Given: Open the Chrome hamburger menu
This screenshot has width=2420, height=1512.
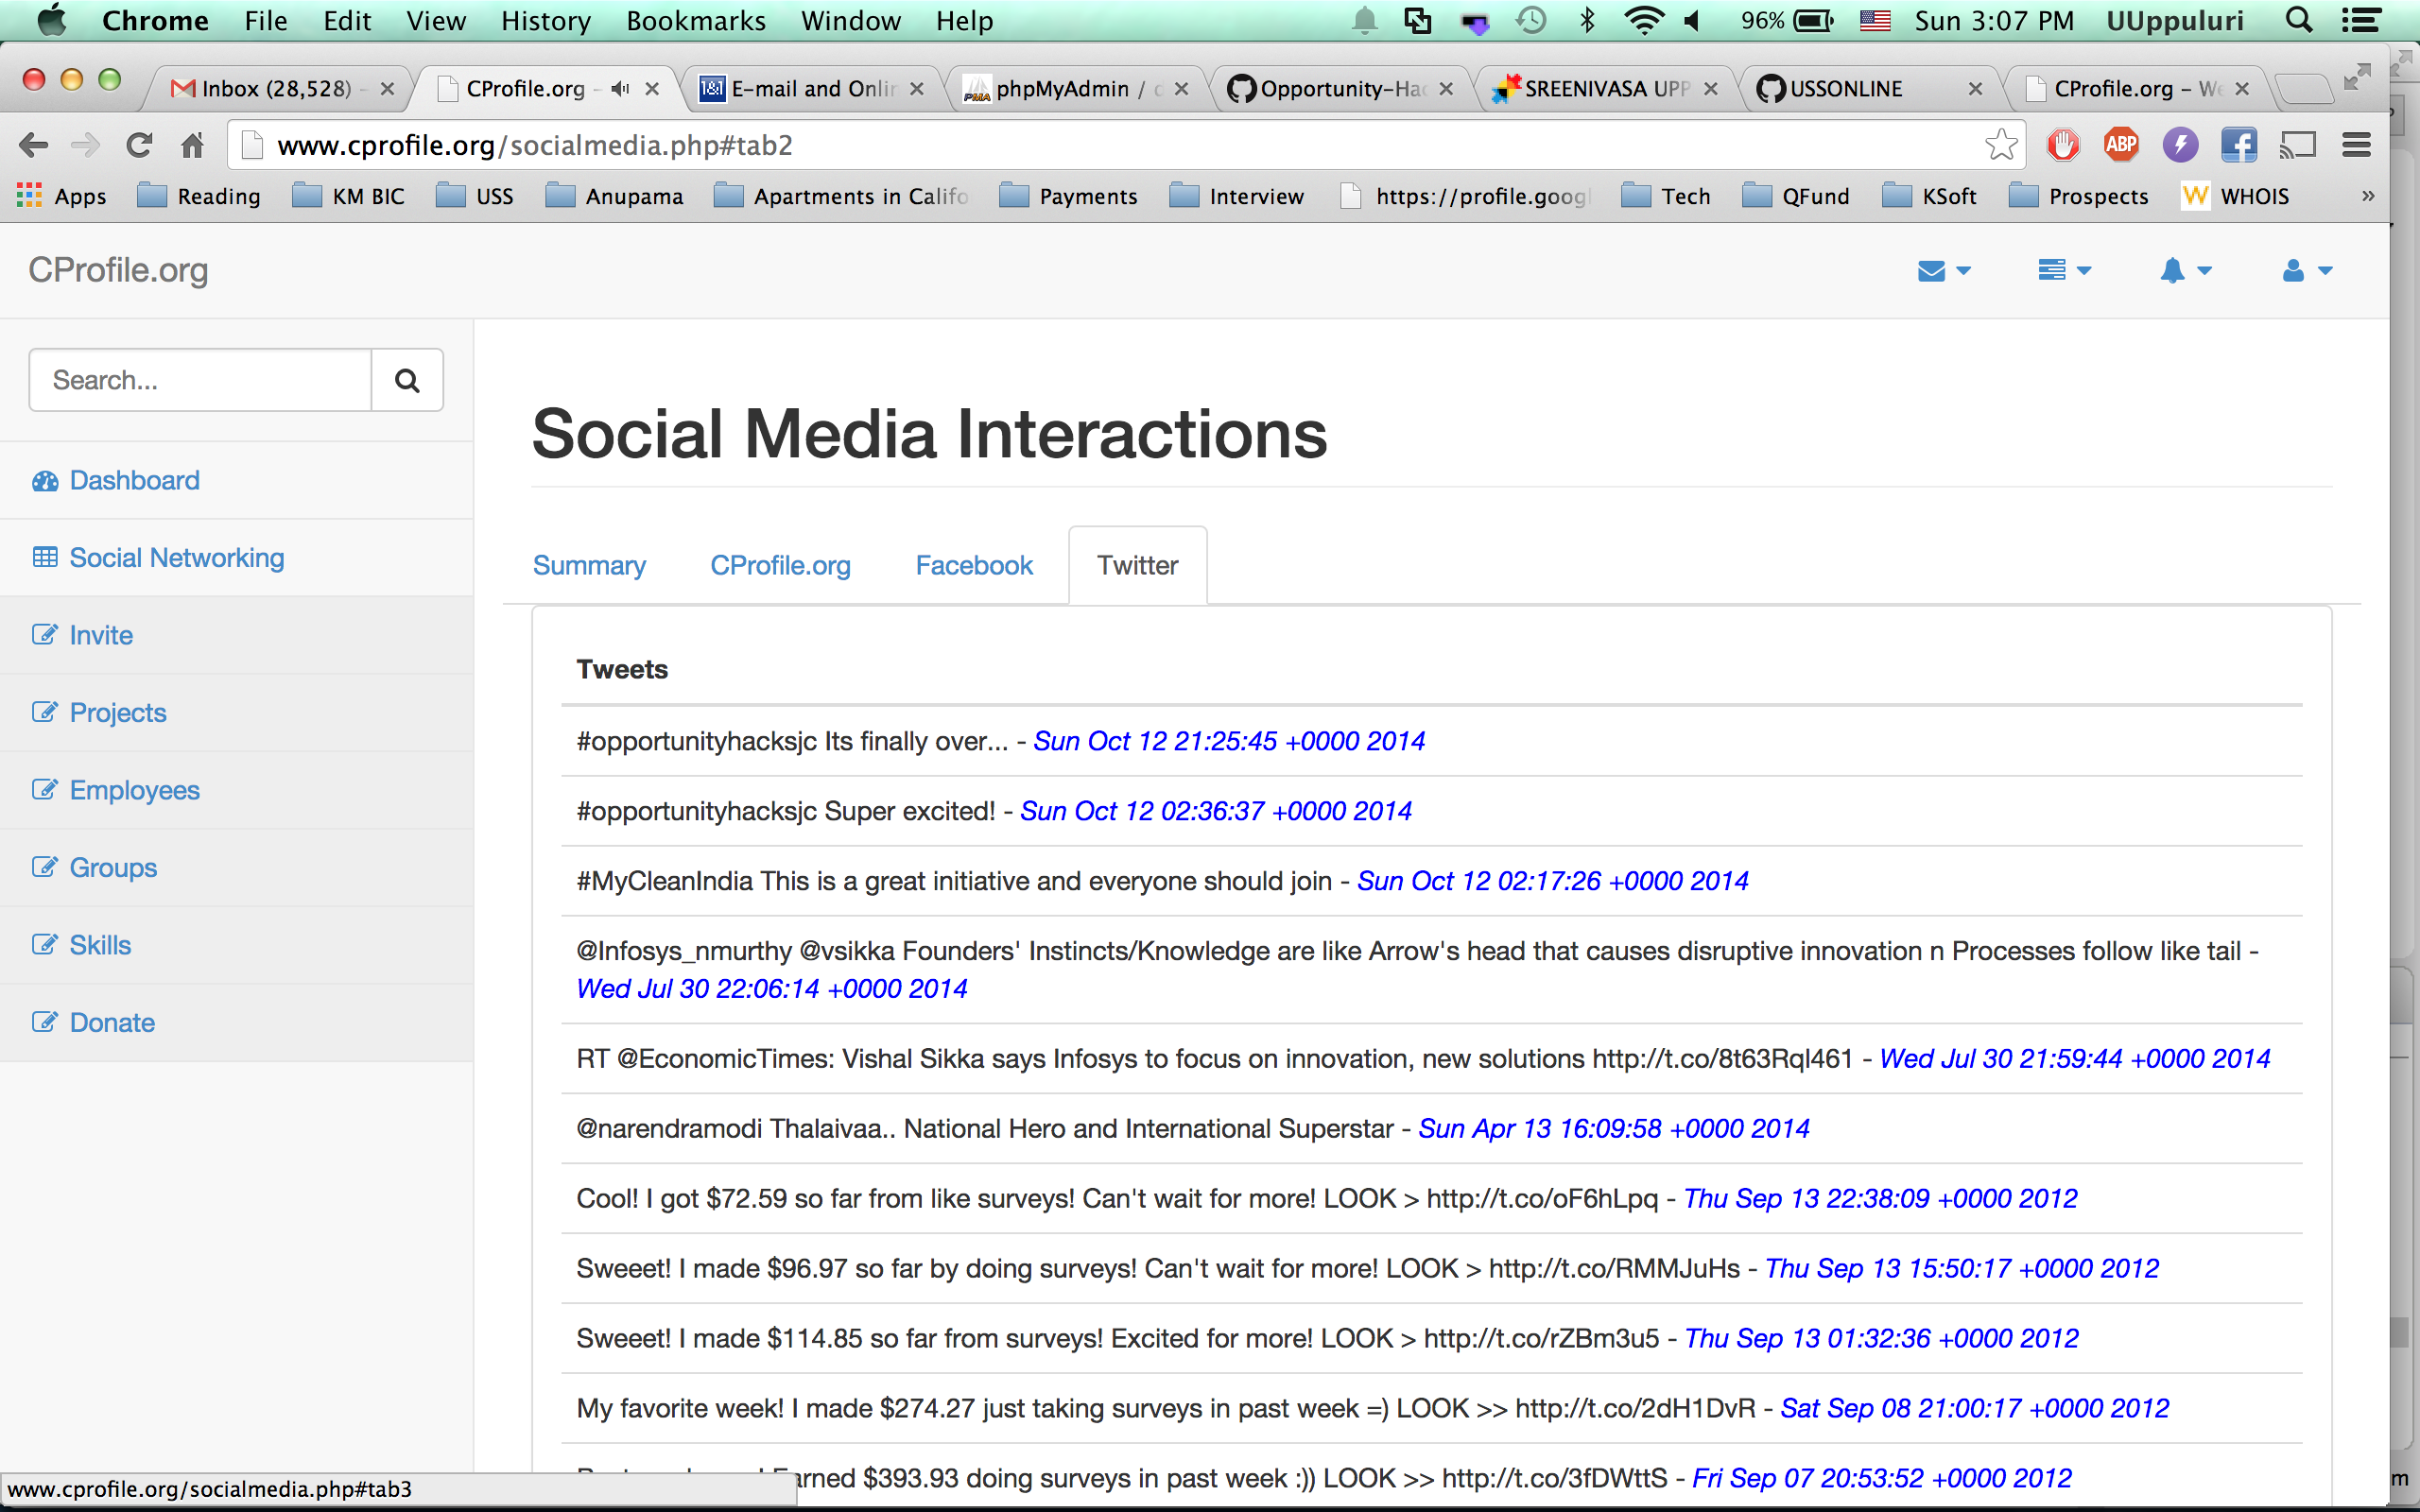Looking at the screenshot, I should [2357, 145].
